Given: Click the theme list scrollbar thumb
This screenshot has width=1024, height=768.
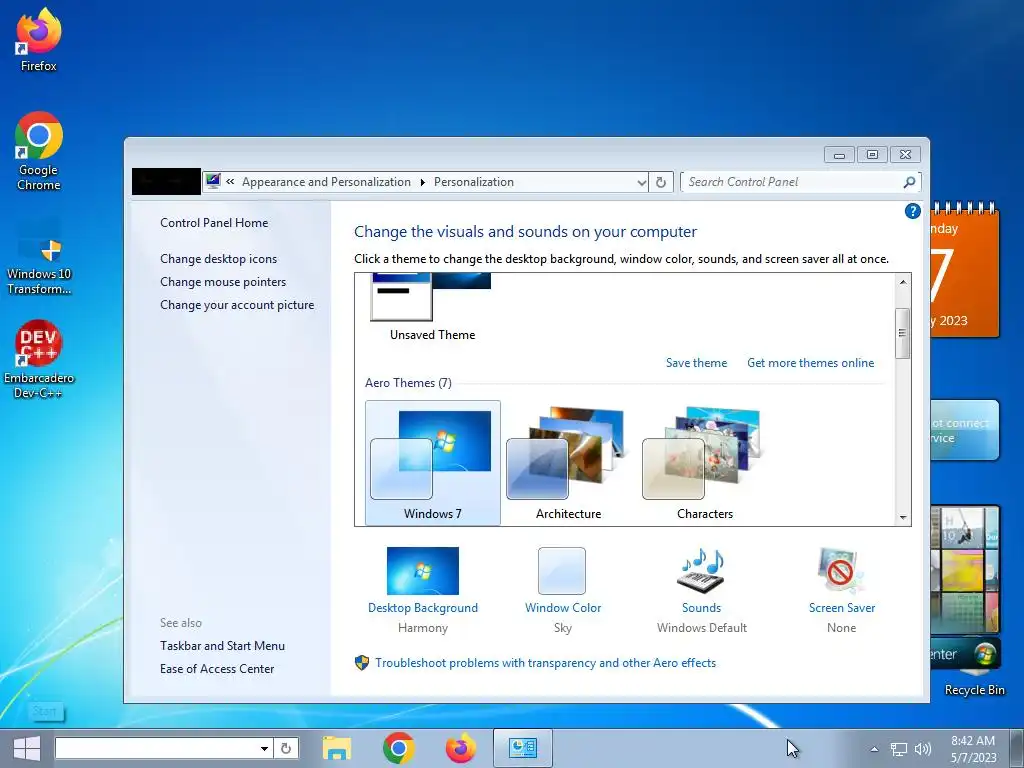Looking at the screenshot, I should tap(903, 333).
